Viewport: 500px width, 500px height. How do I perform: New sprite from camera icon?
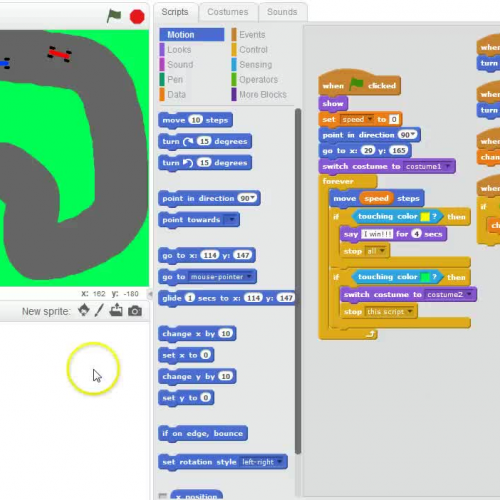pyautogui.click(x=135, y=311)
